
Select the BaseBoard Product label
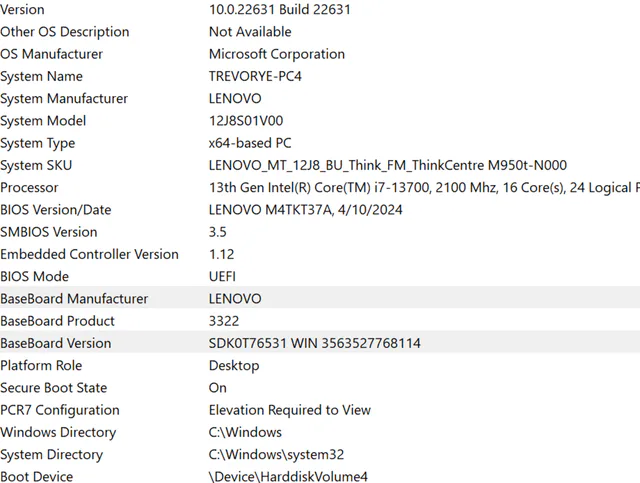(x=57, y=321)
